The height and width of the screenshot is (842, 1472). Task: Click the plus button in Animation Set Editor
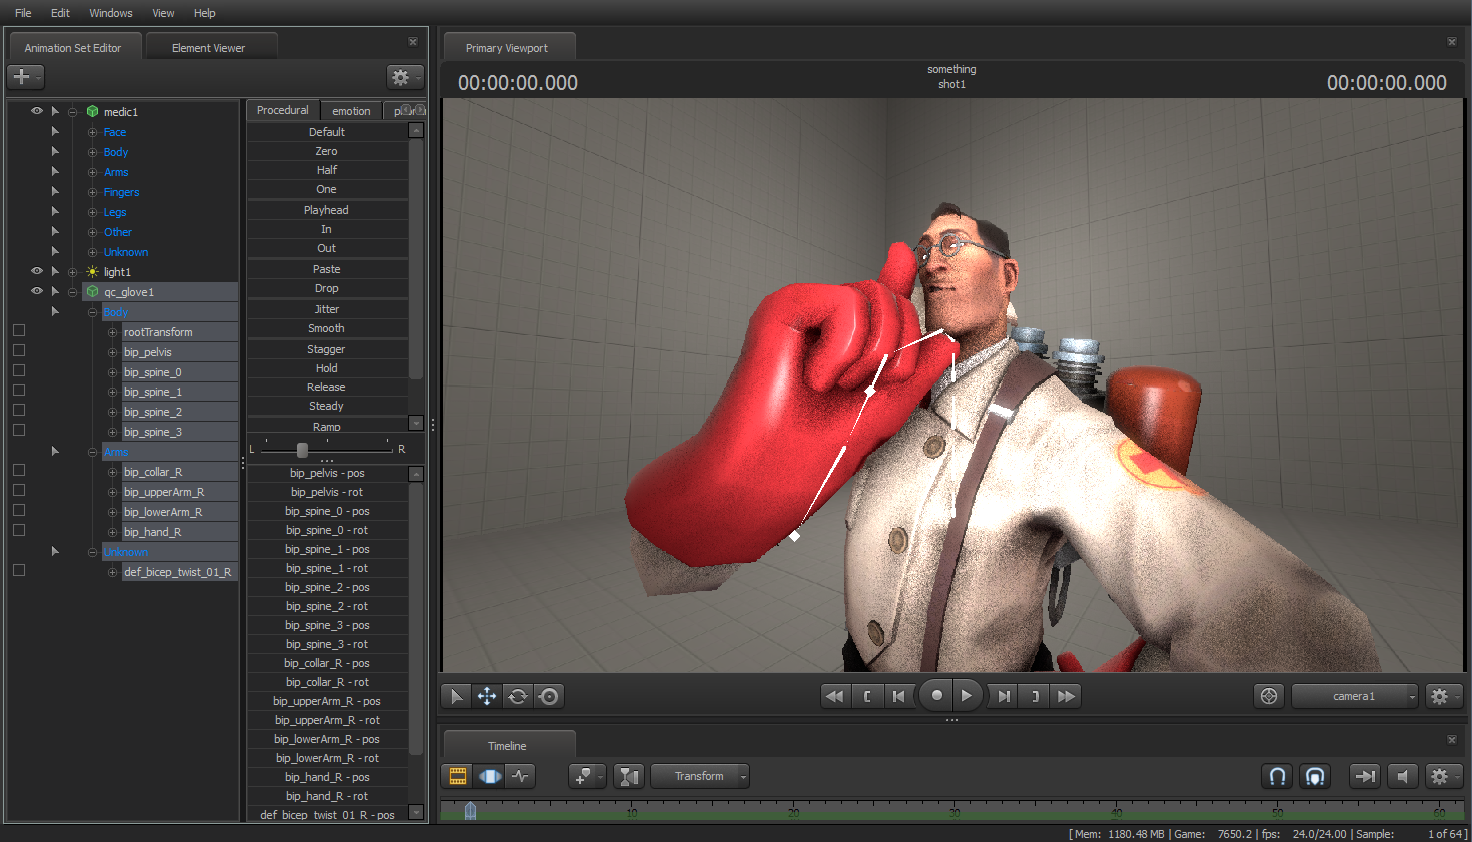22,76
